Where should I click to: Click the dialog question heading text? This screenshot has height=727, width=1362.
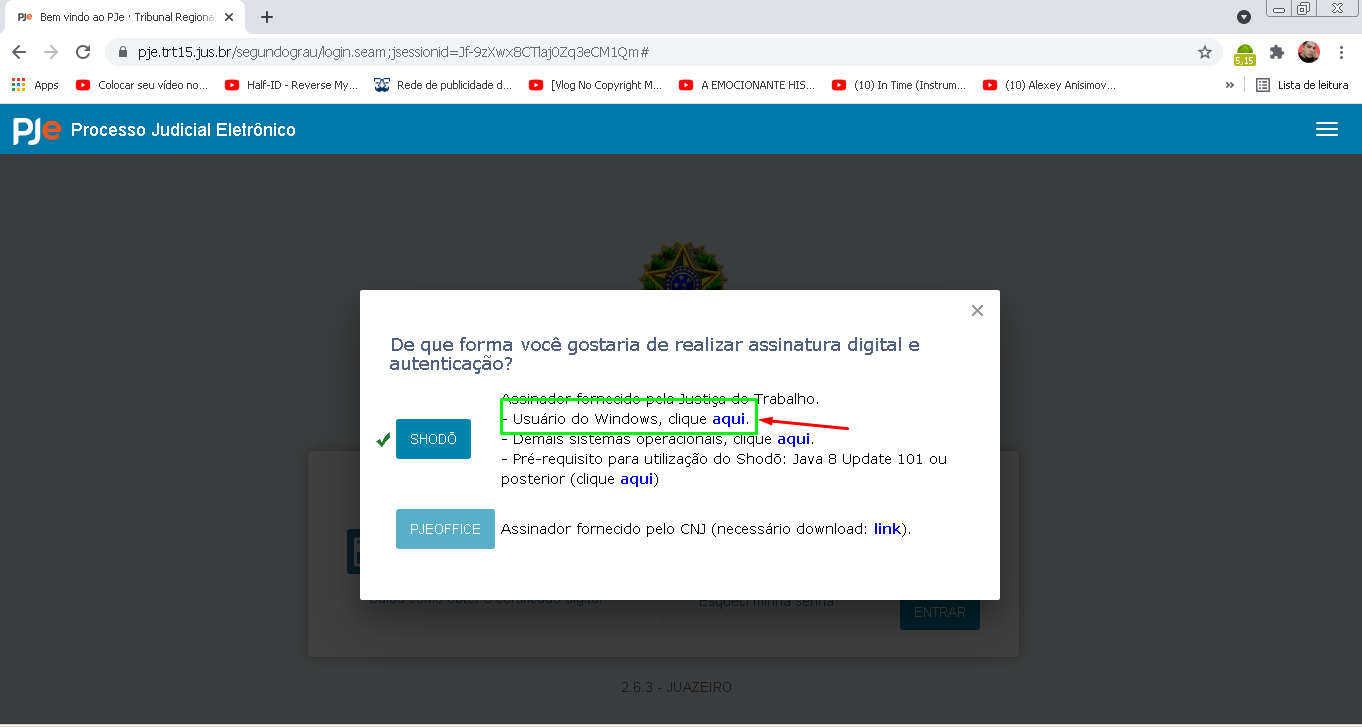[x=655, y=355]
